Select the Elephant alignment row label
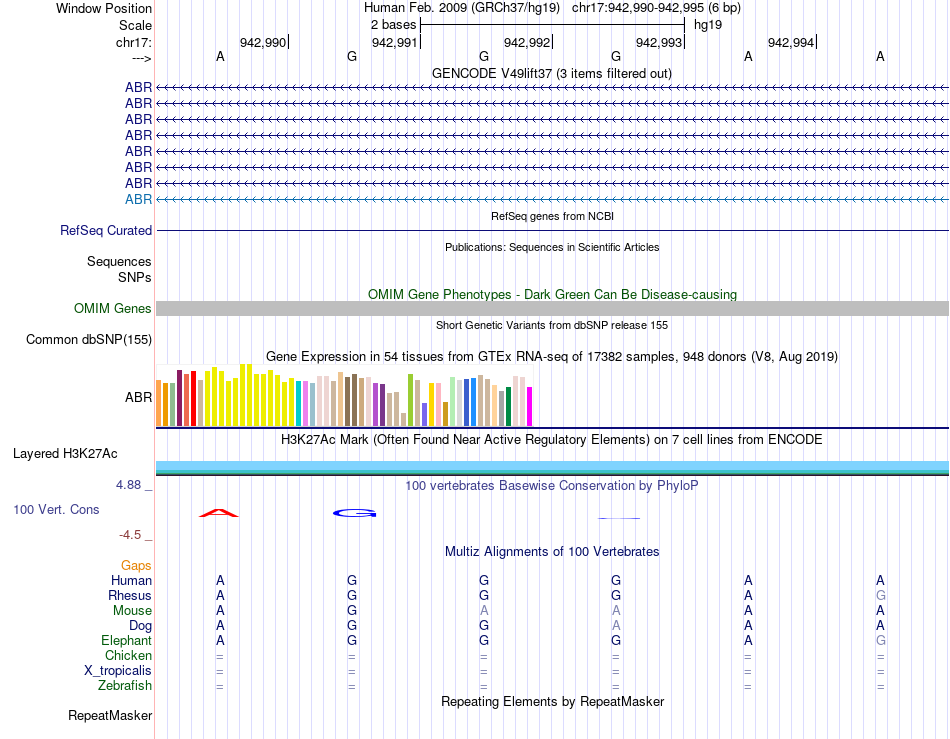Screen dimensions: 950x739 (x=126, y=640)
